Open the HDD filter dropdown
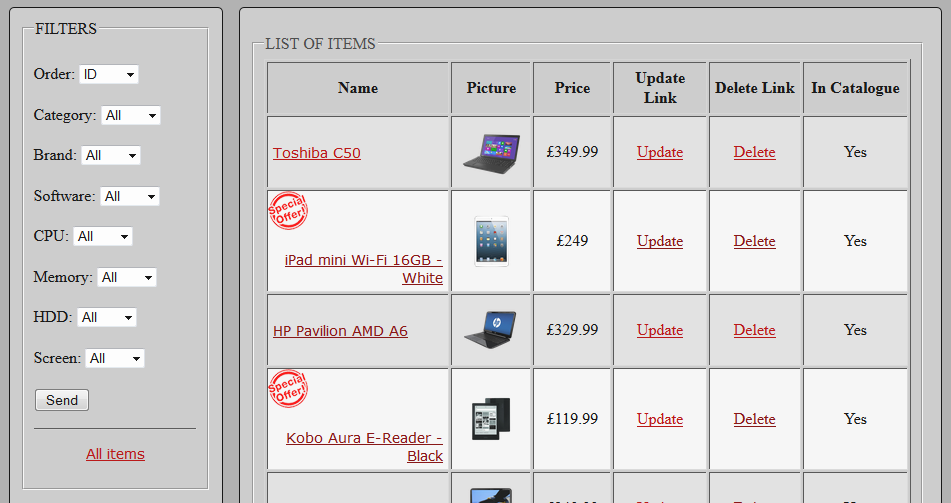 point(106,318)
